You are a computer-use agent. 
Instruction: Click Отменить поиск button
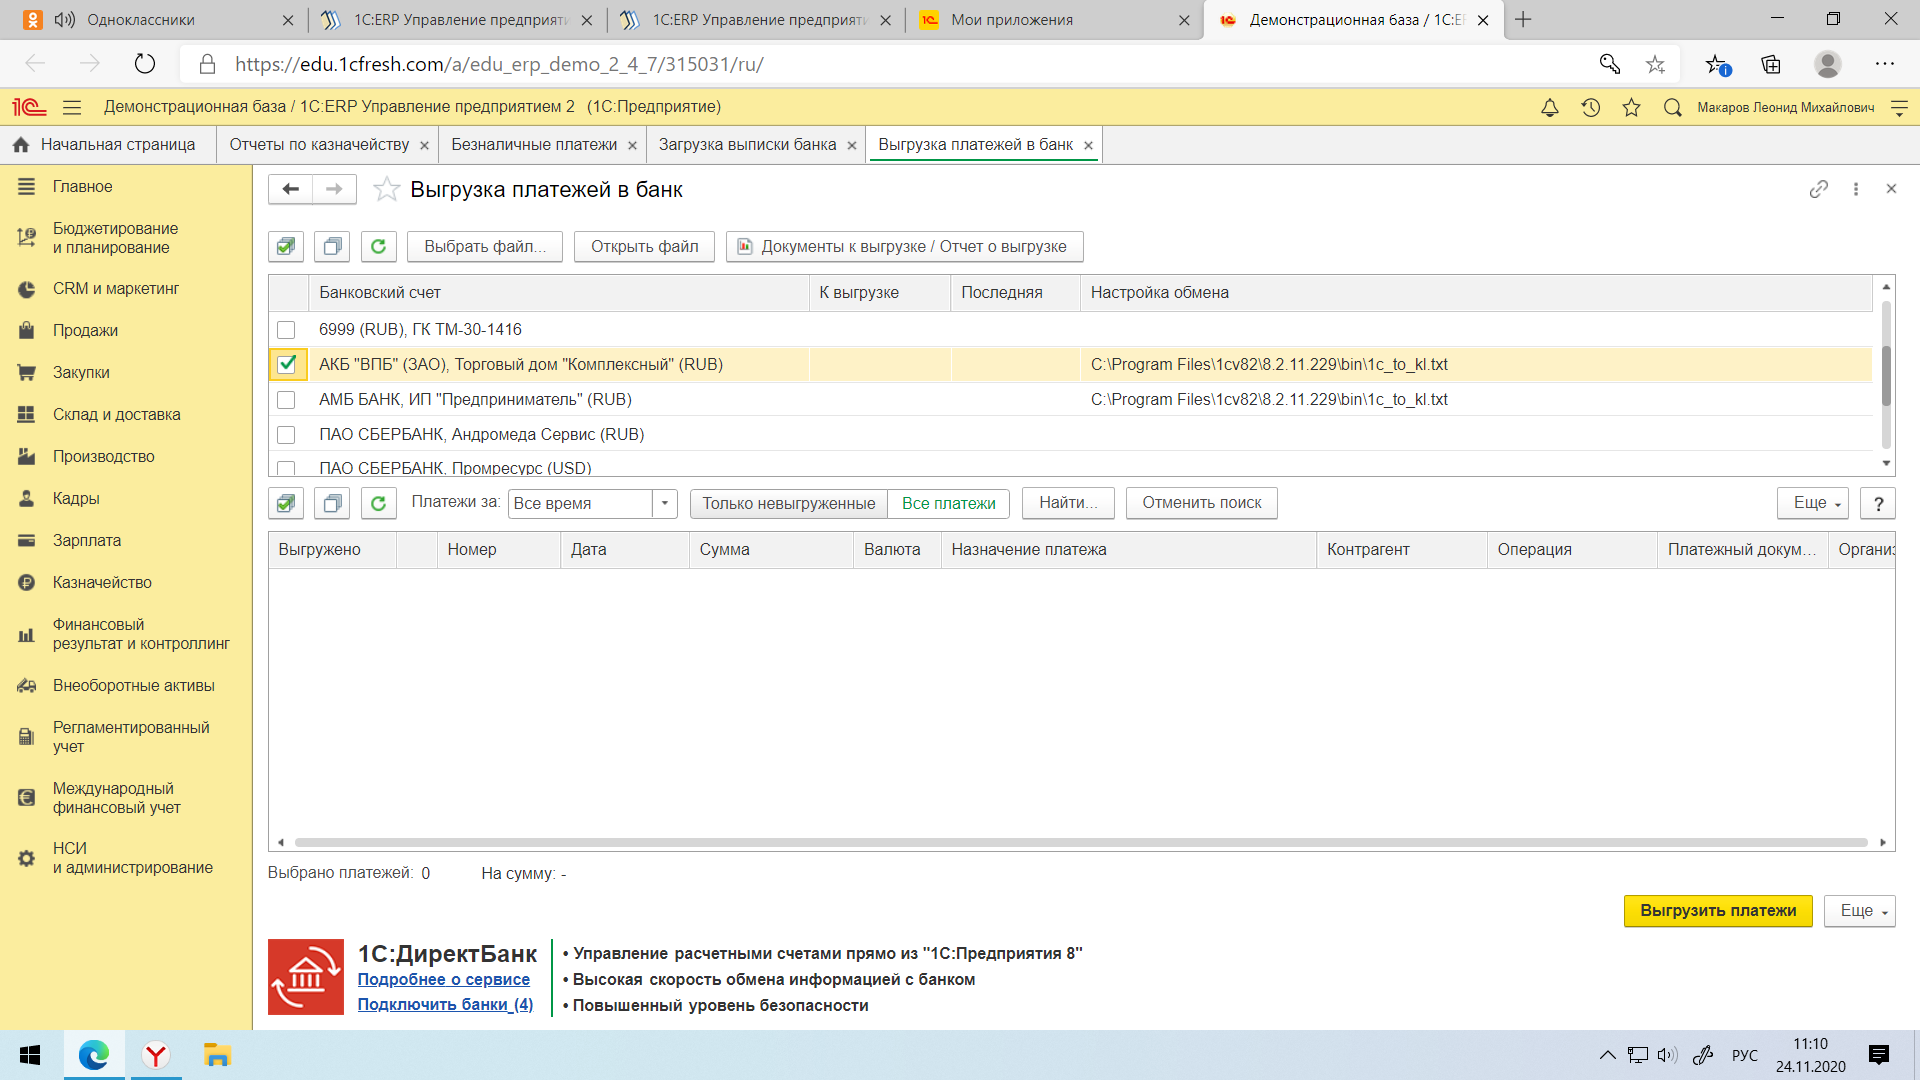1201,503
